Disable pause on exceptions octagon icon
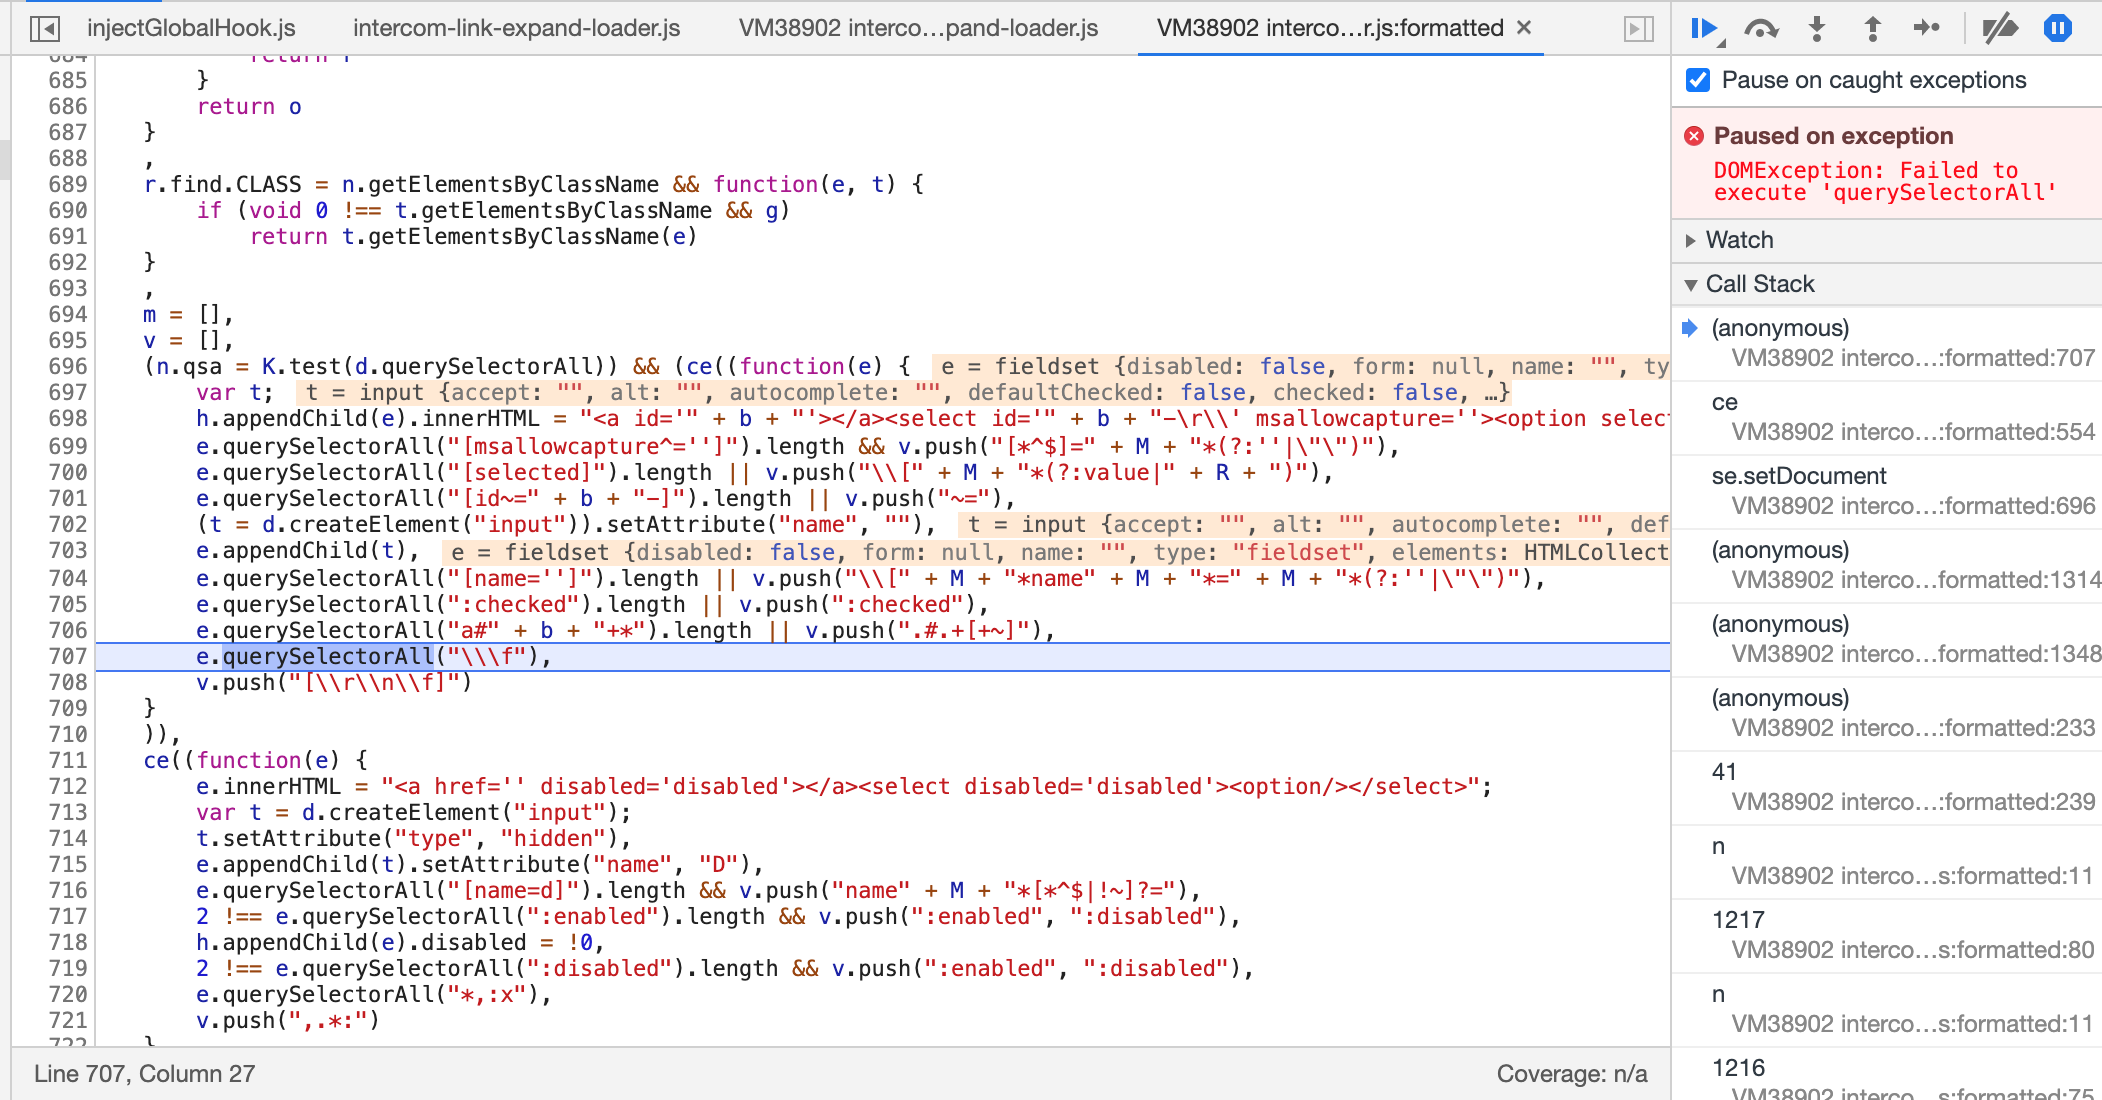This screenshot has height=1100, width=2102. coord(2059,29)
